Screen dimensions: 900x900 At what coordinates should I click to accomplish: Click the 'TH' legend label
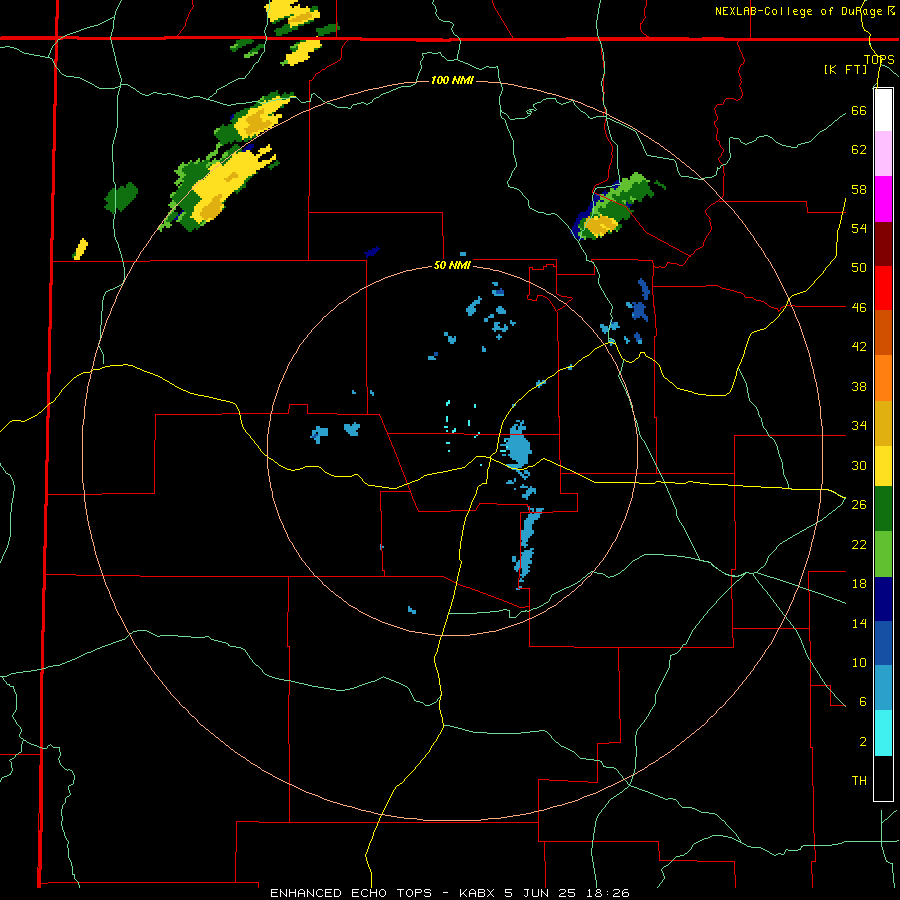click(859, 781)
